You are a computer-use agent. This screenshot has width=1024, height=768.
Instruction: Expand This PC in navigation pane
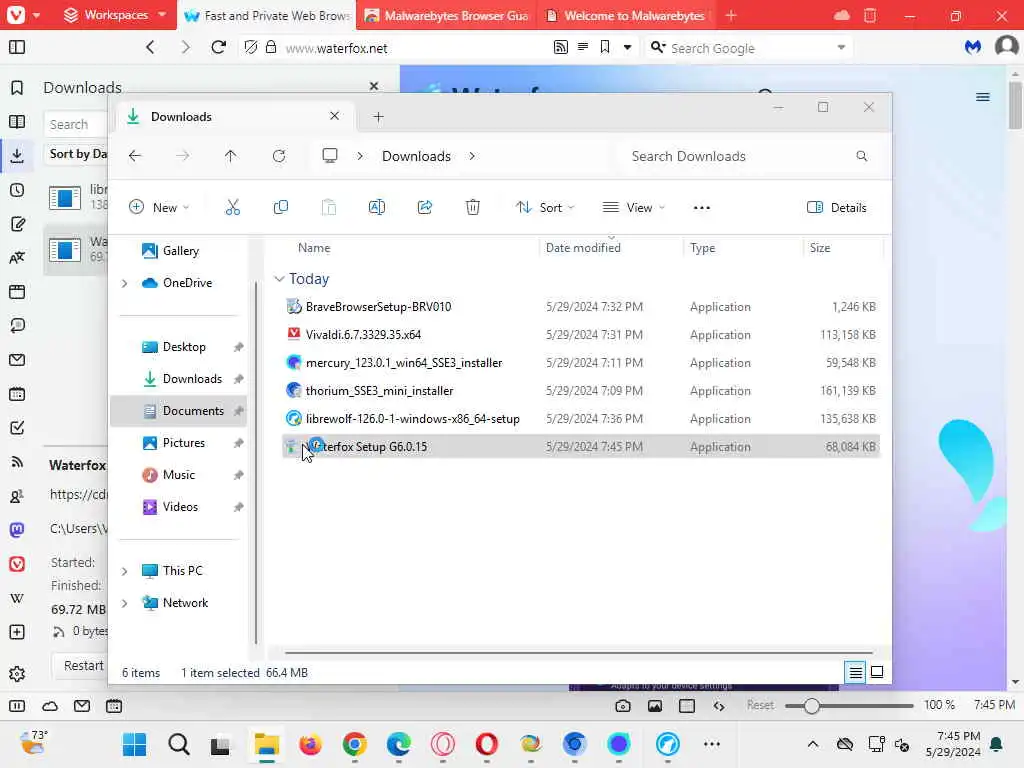(x=124, y=571)
